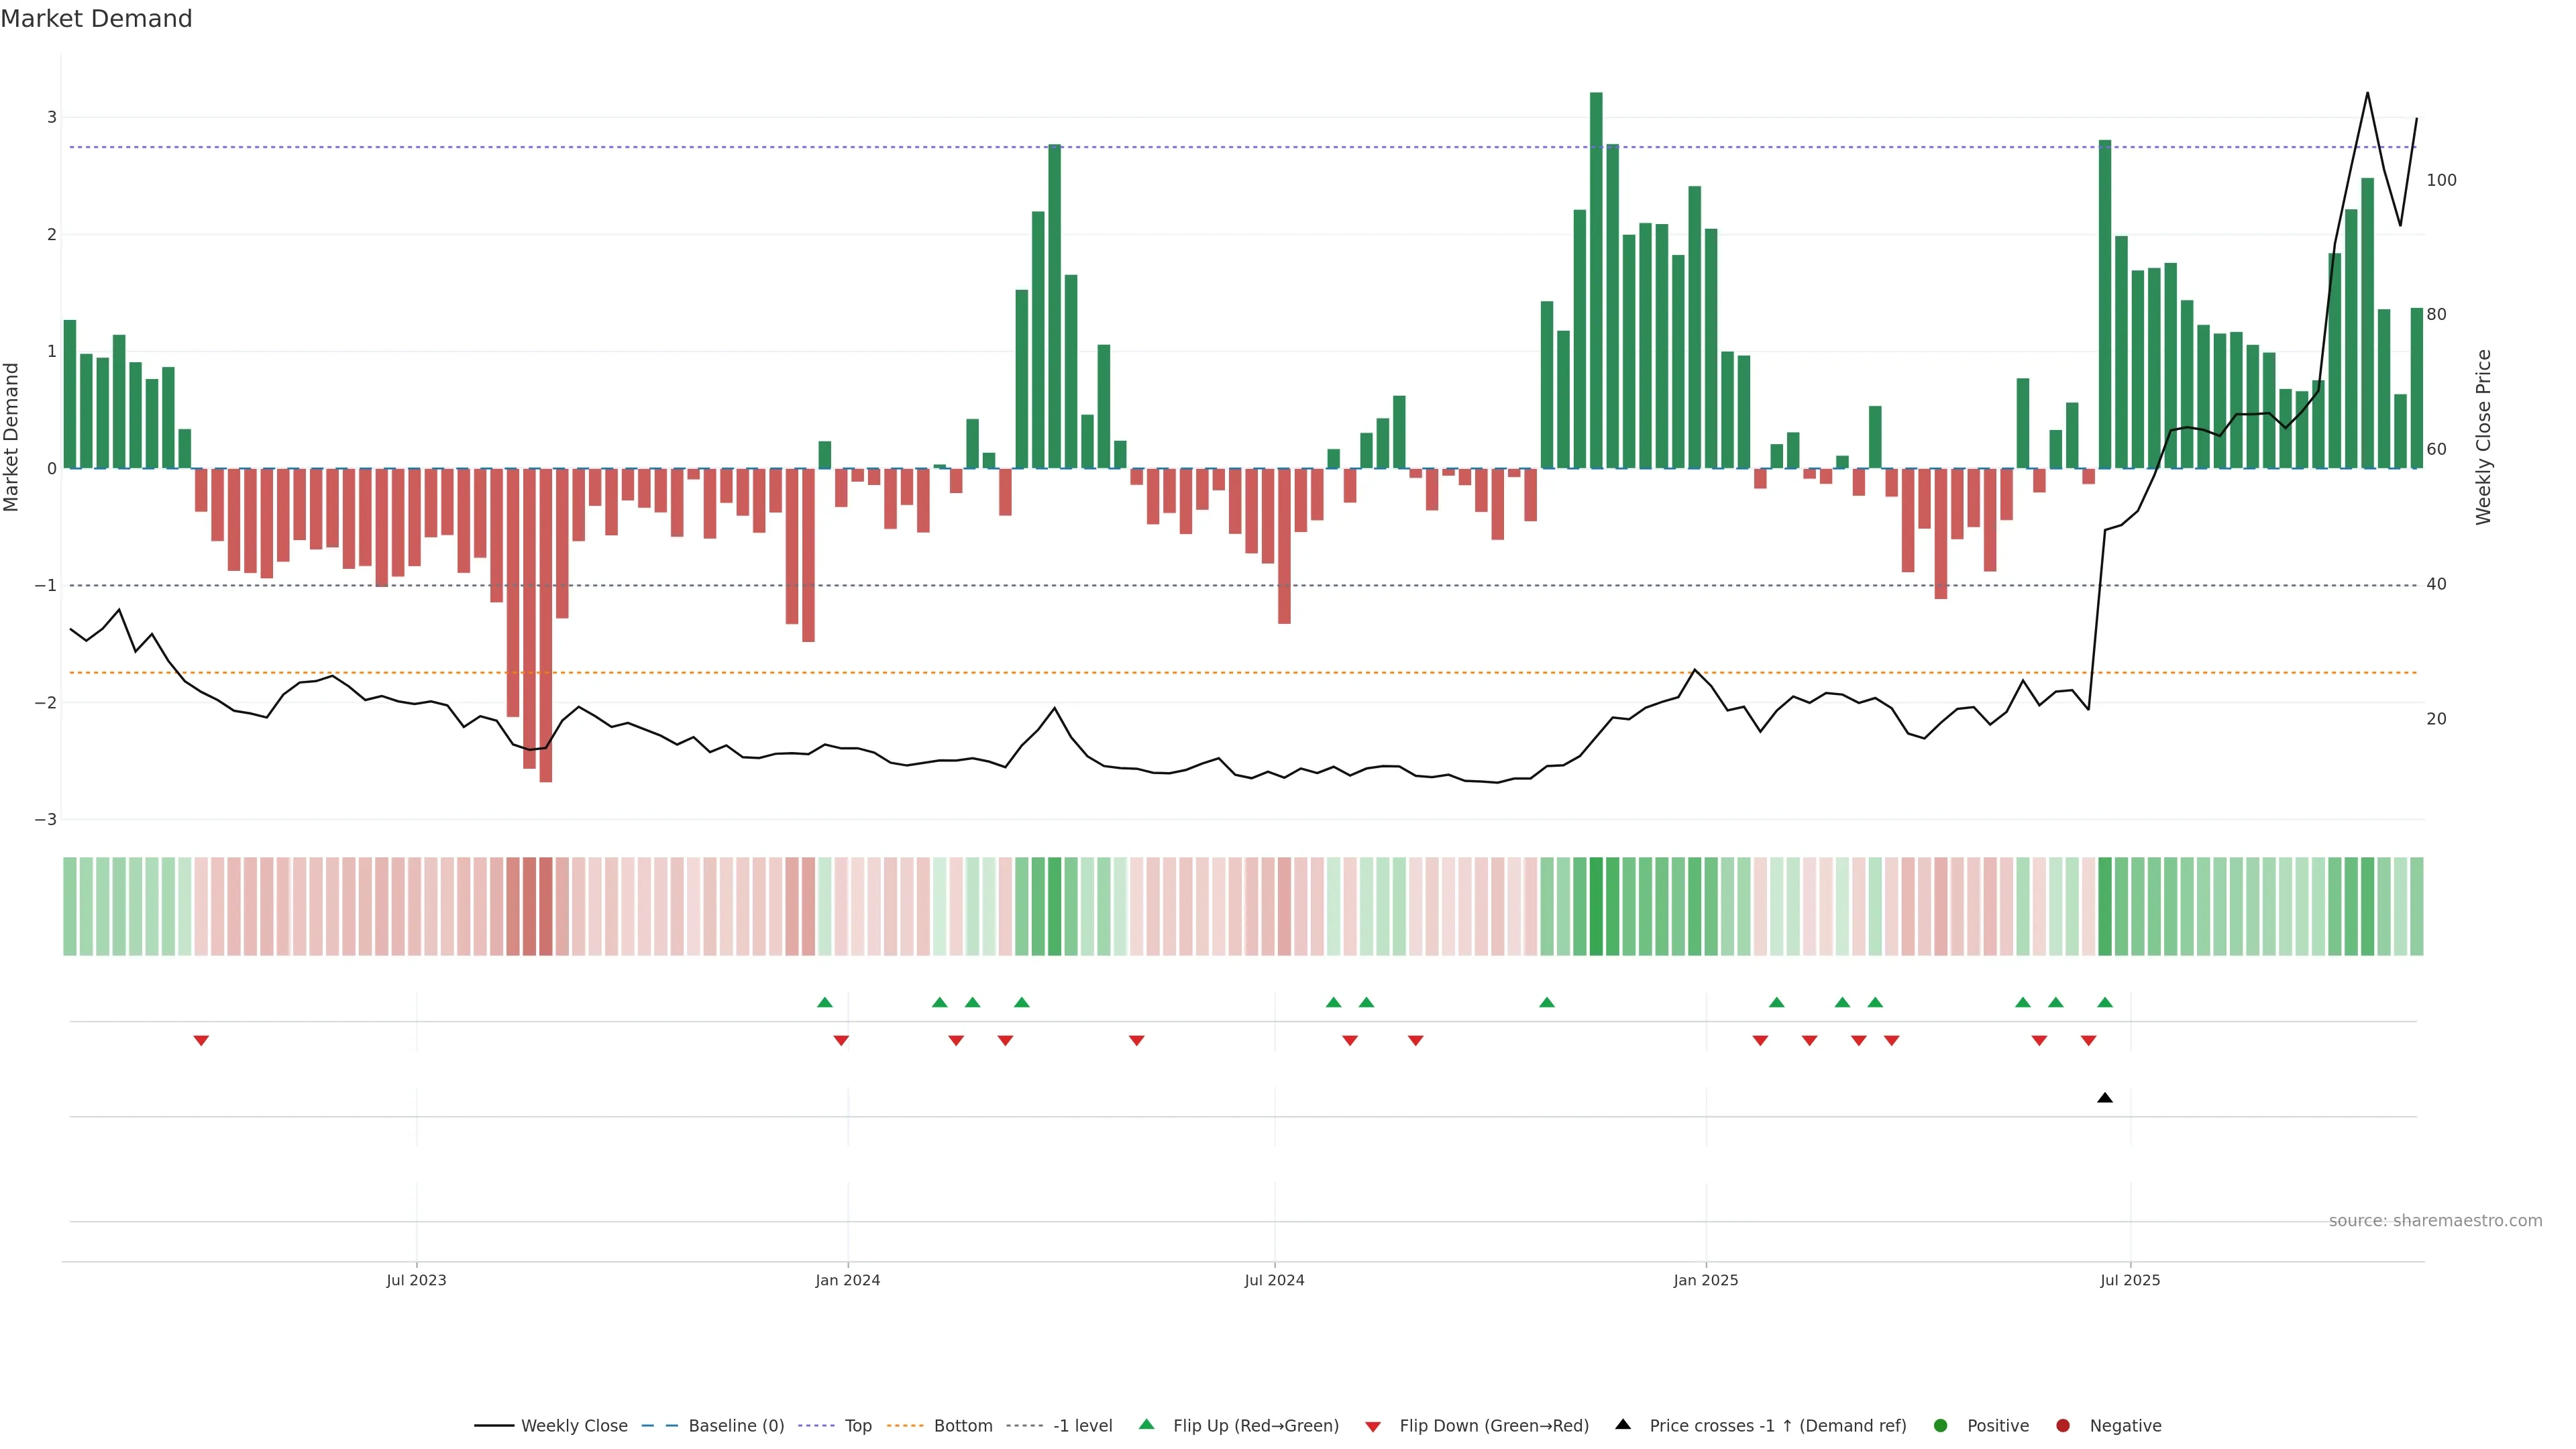2576x1449 pixels.
Task: Click the leftmost red flip-down marker
Action: click(x=201, y=1041)
